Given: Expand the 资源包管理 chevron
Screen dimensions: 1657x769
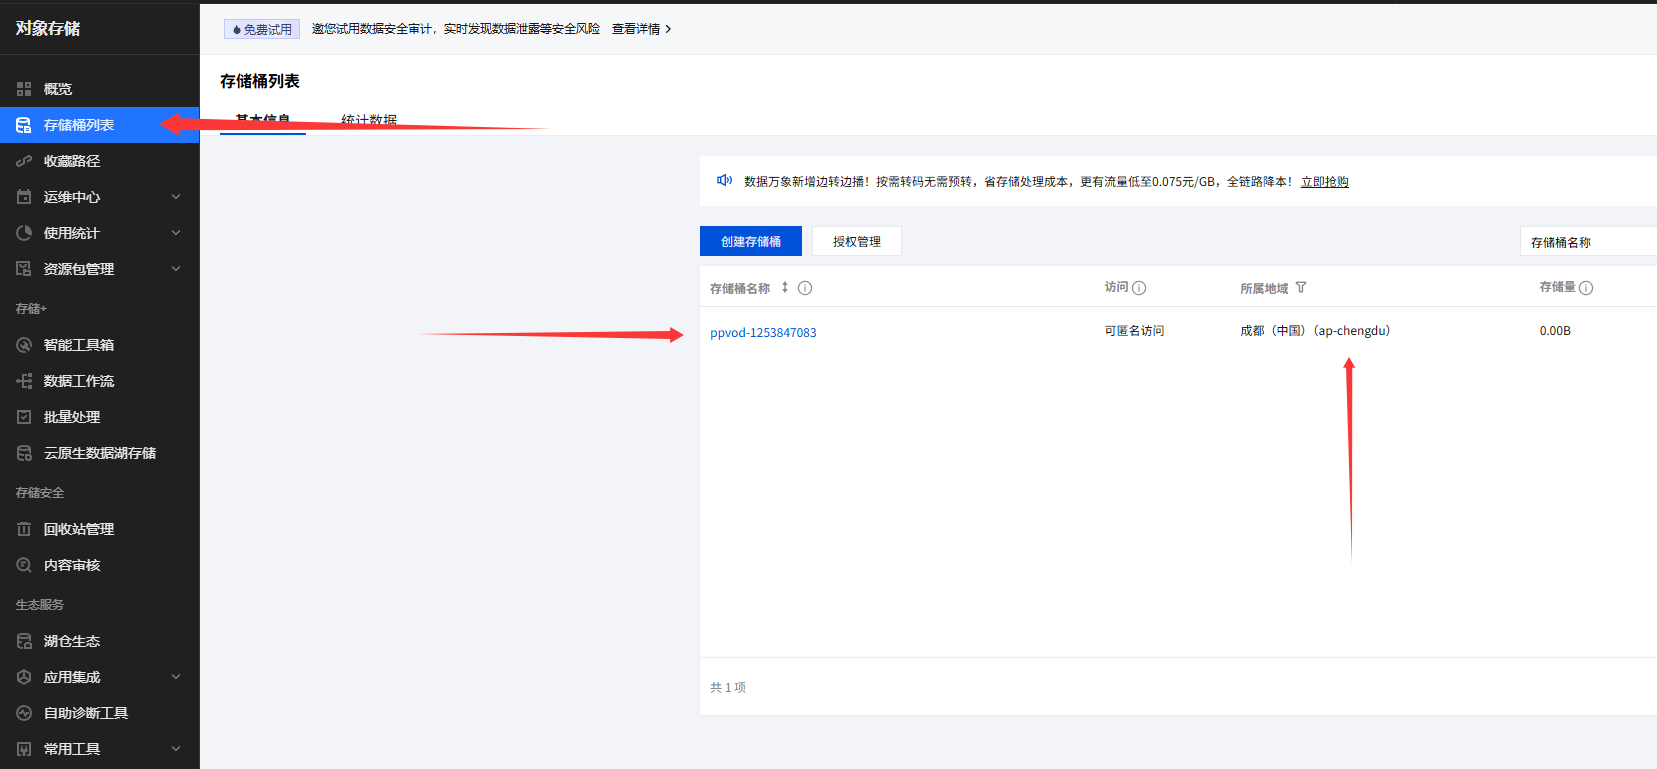Looking at the screenshot, I should pyautogui.click(x=176, y=269).
